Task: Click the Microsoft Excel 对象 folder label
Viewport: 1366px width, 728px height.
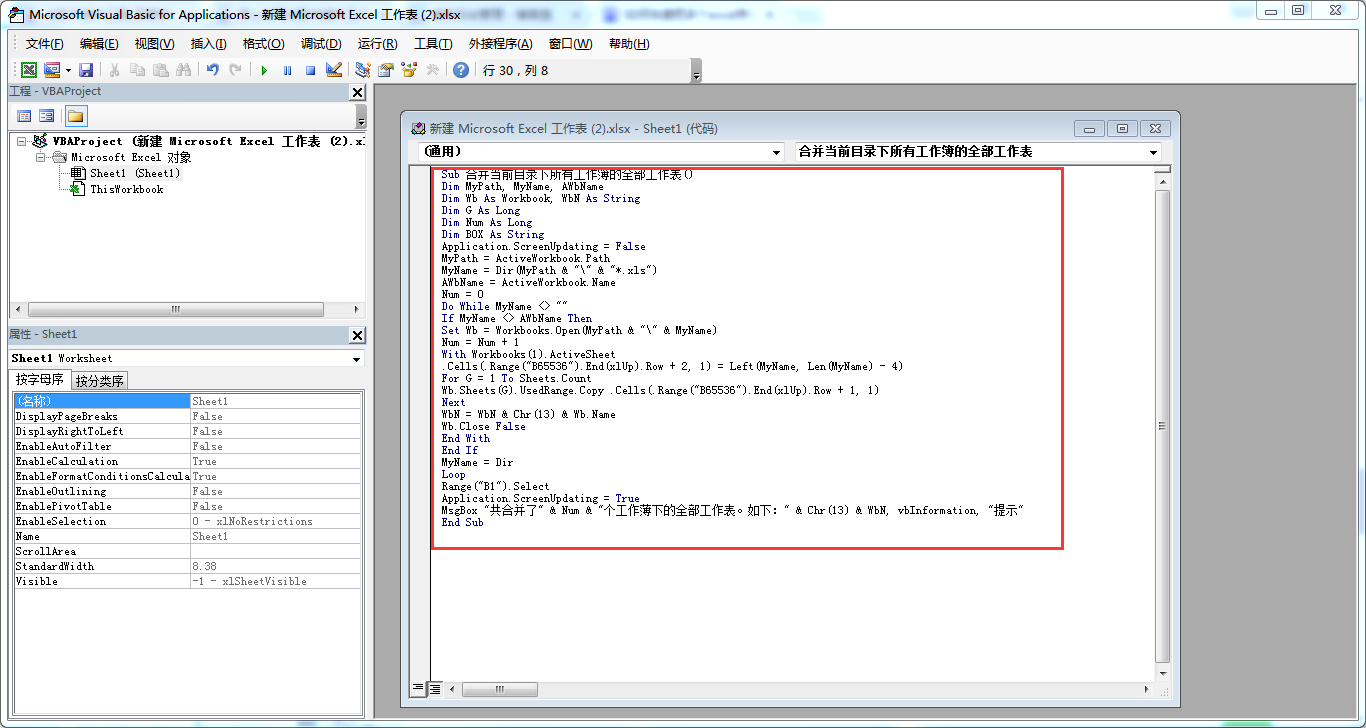Action: coord(131,157)
